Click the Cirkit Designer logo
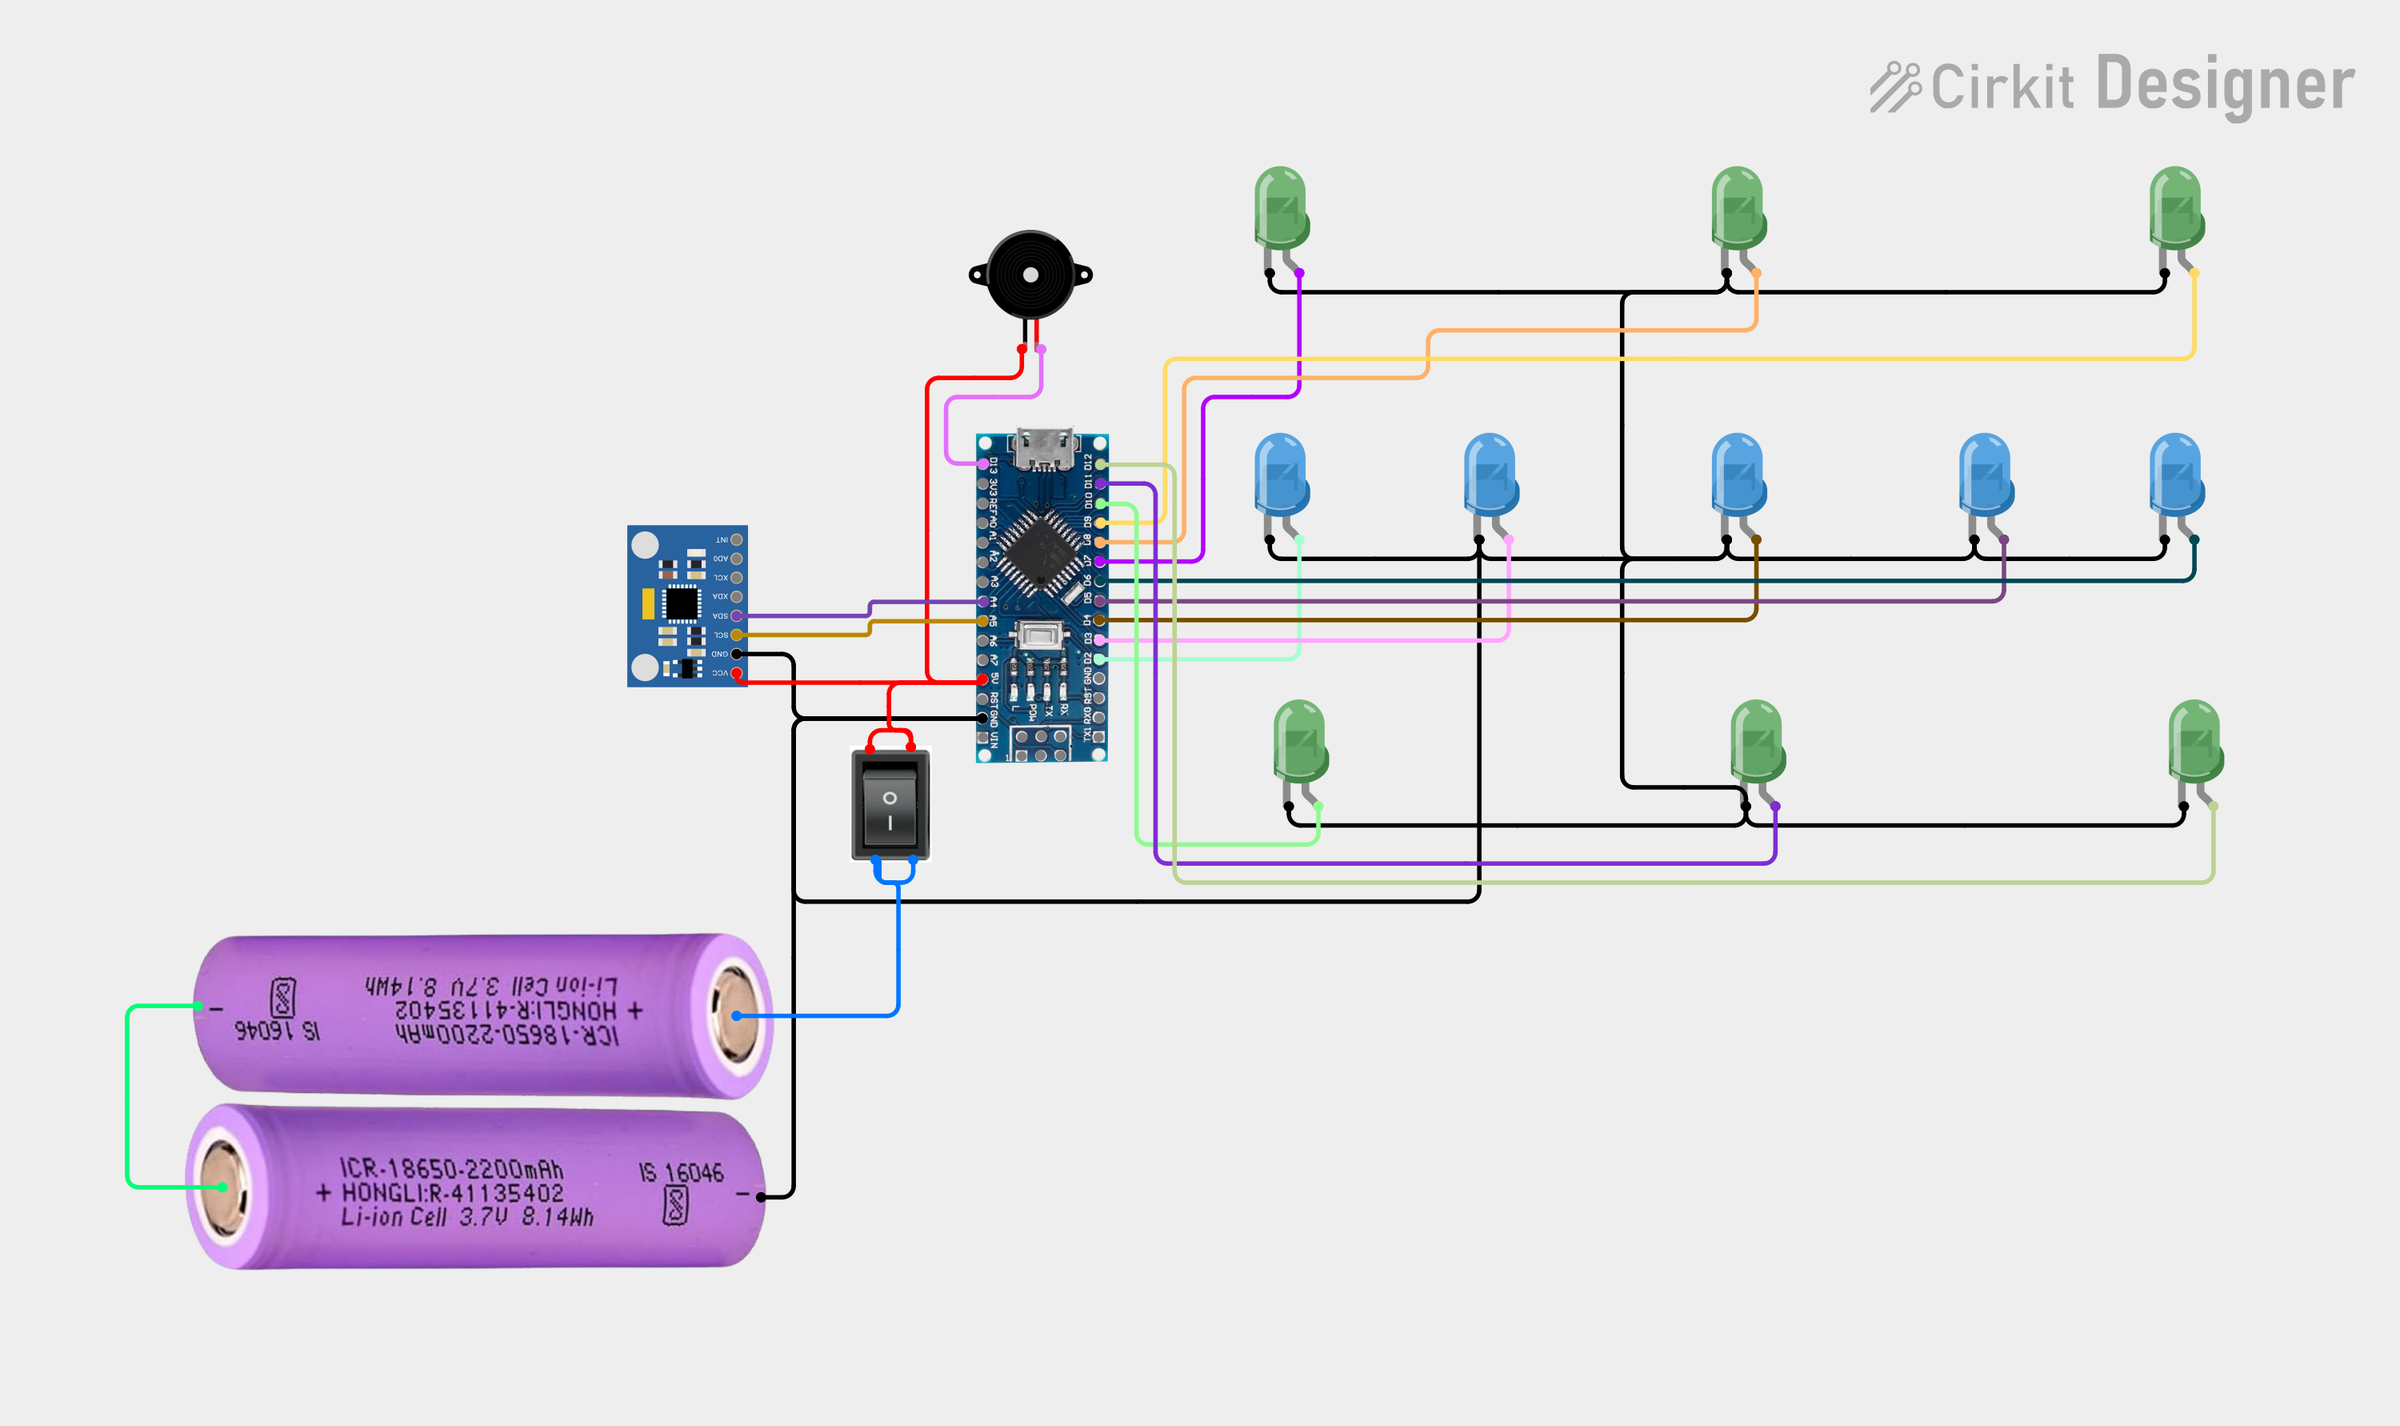 click(x=2112, y=86)
